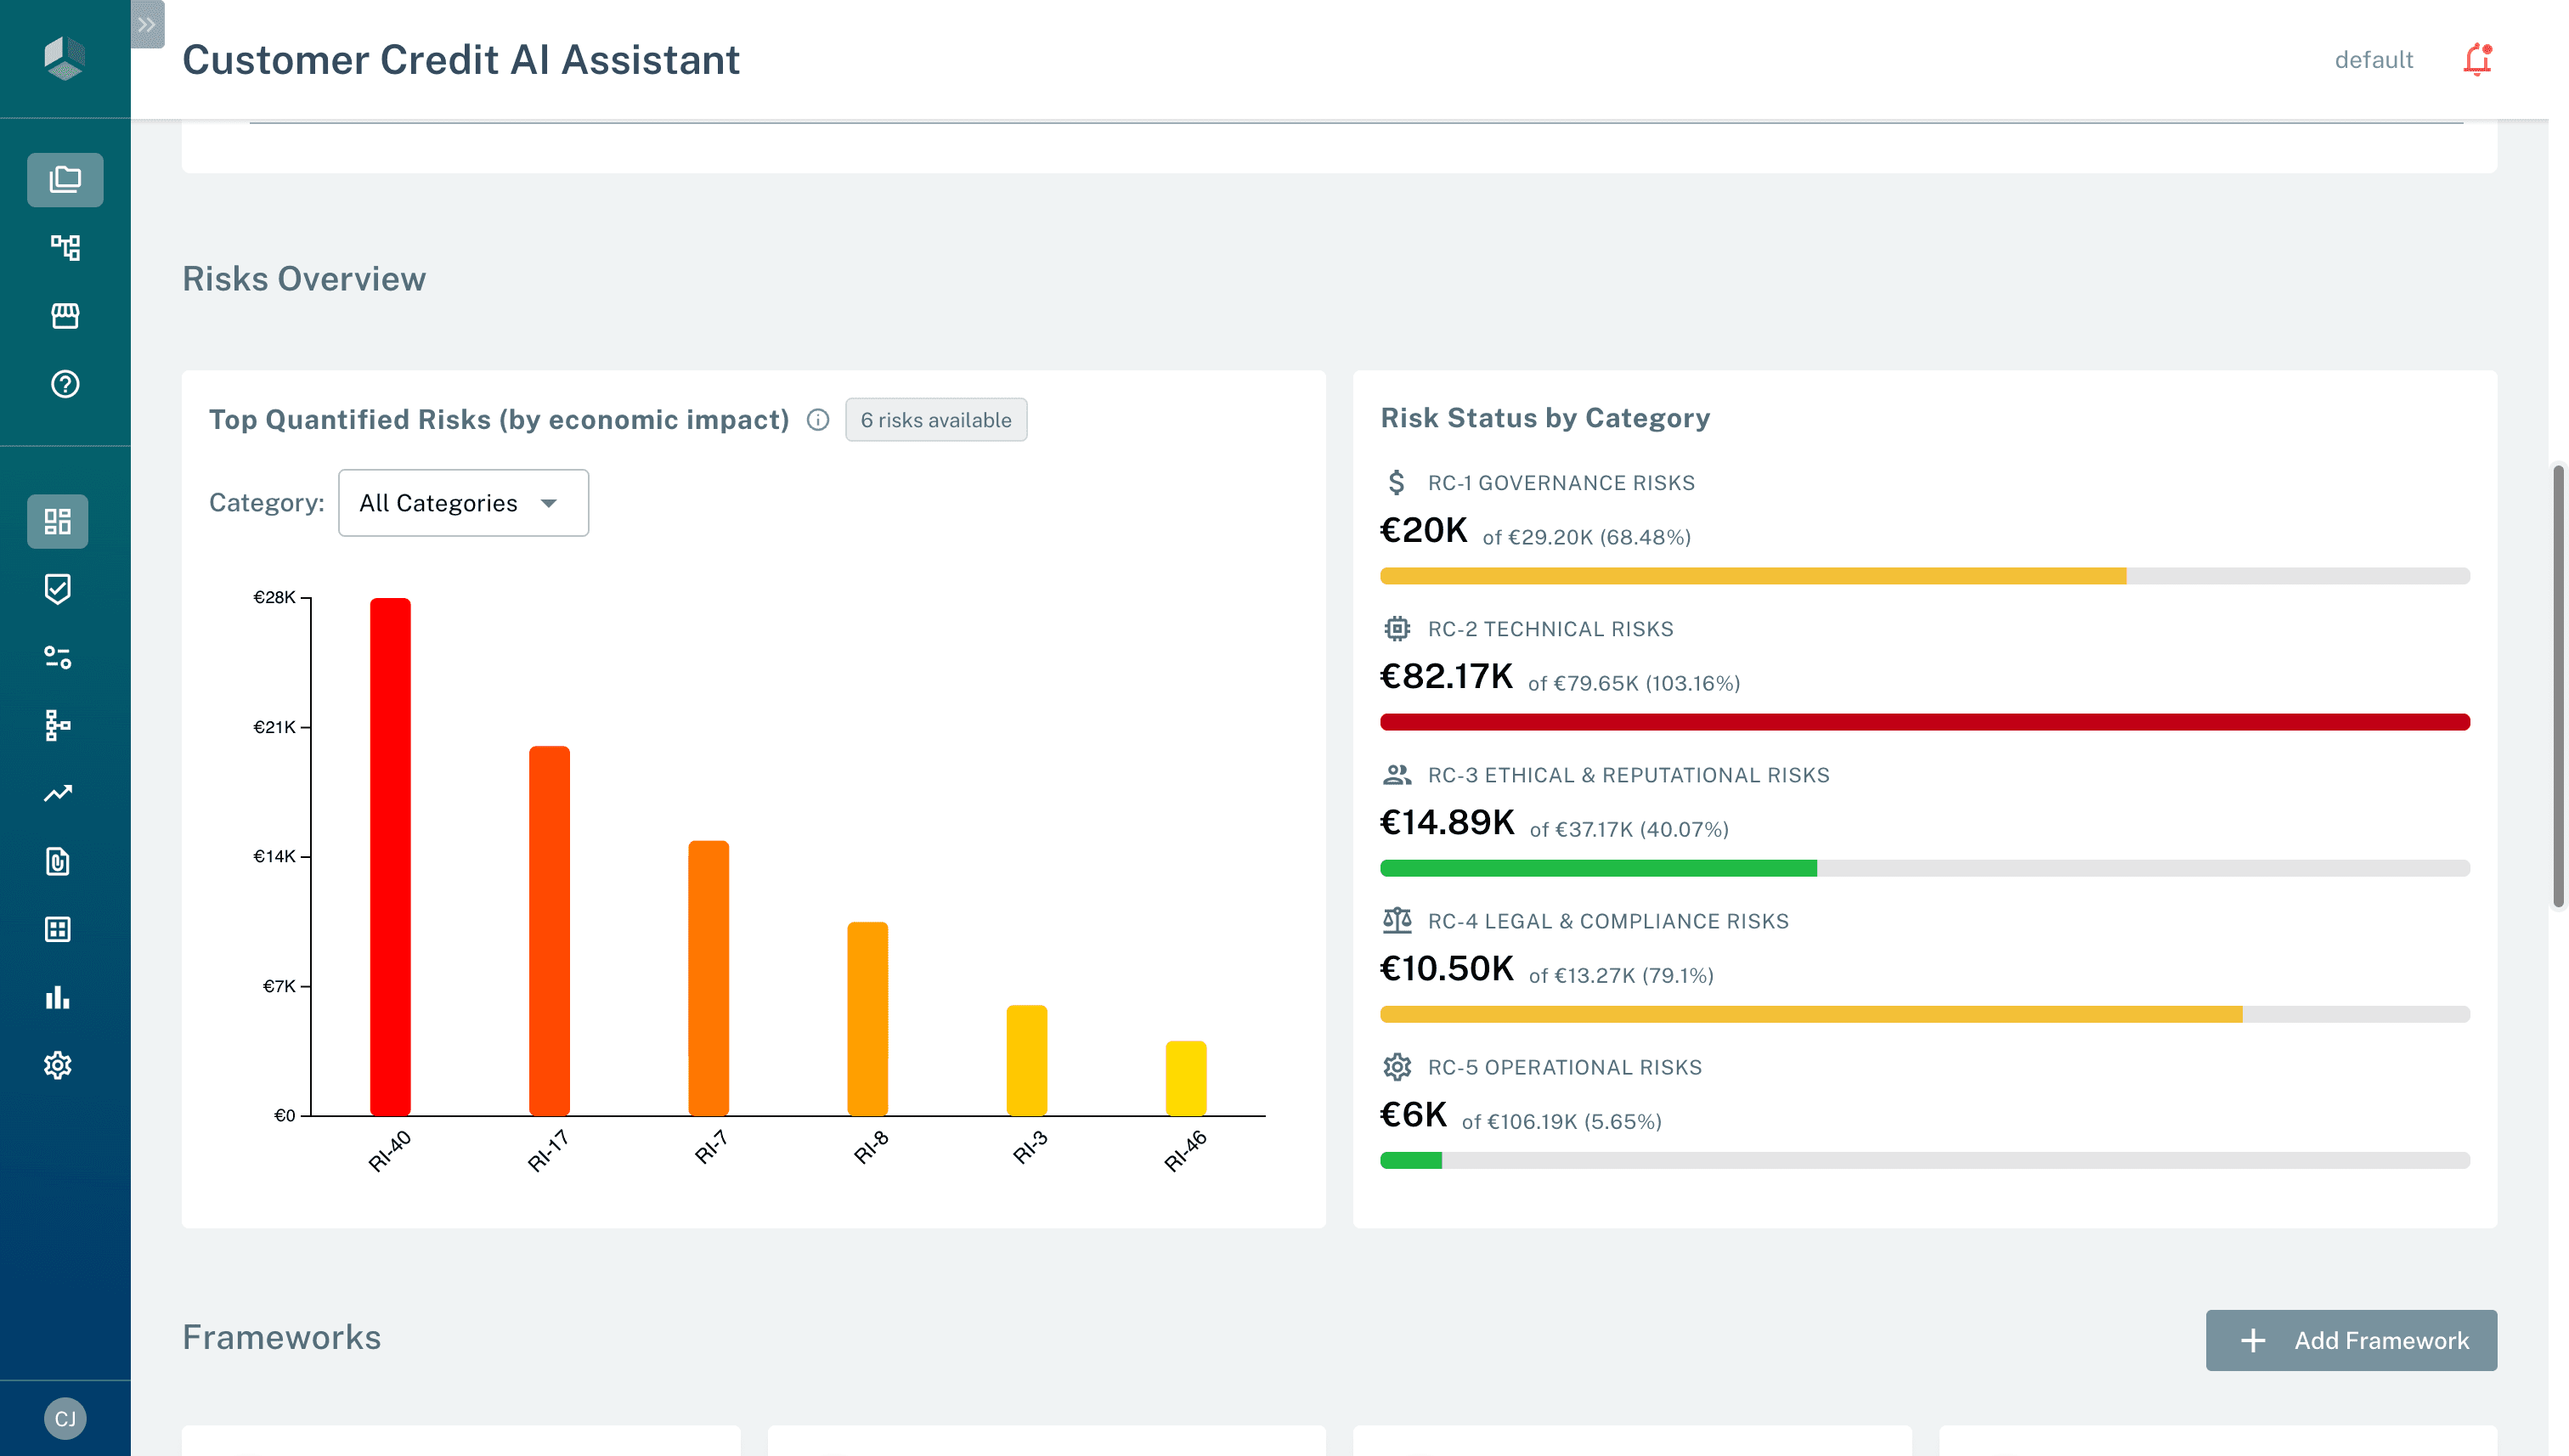Click the paperclip documents icon
The width and height of the screenshot is (2569, 1456).
pyautogui.click(x=59, y=861)
